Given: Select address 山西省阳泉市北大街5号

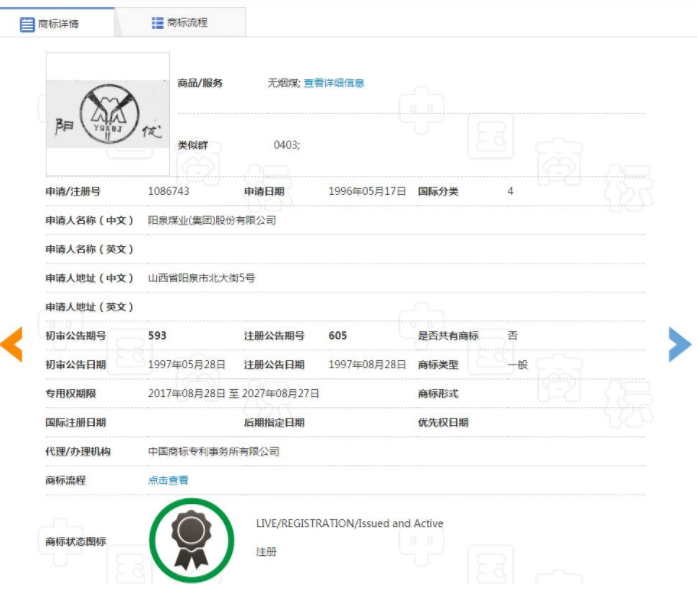Looking at the screenshot, I should (x=201, y=278).
